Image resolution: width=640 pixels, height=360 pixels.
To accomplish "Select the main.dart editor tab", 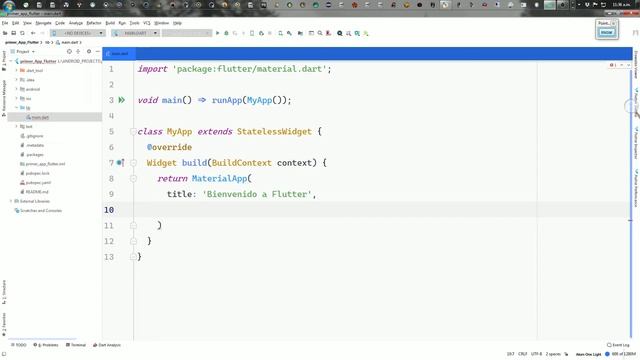I will pyautogui.click(x=119, y=54).
